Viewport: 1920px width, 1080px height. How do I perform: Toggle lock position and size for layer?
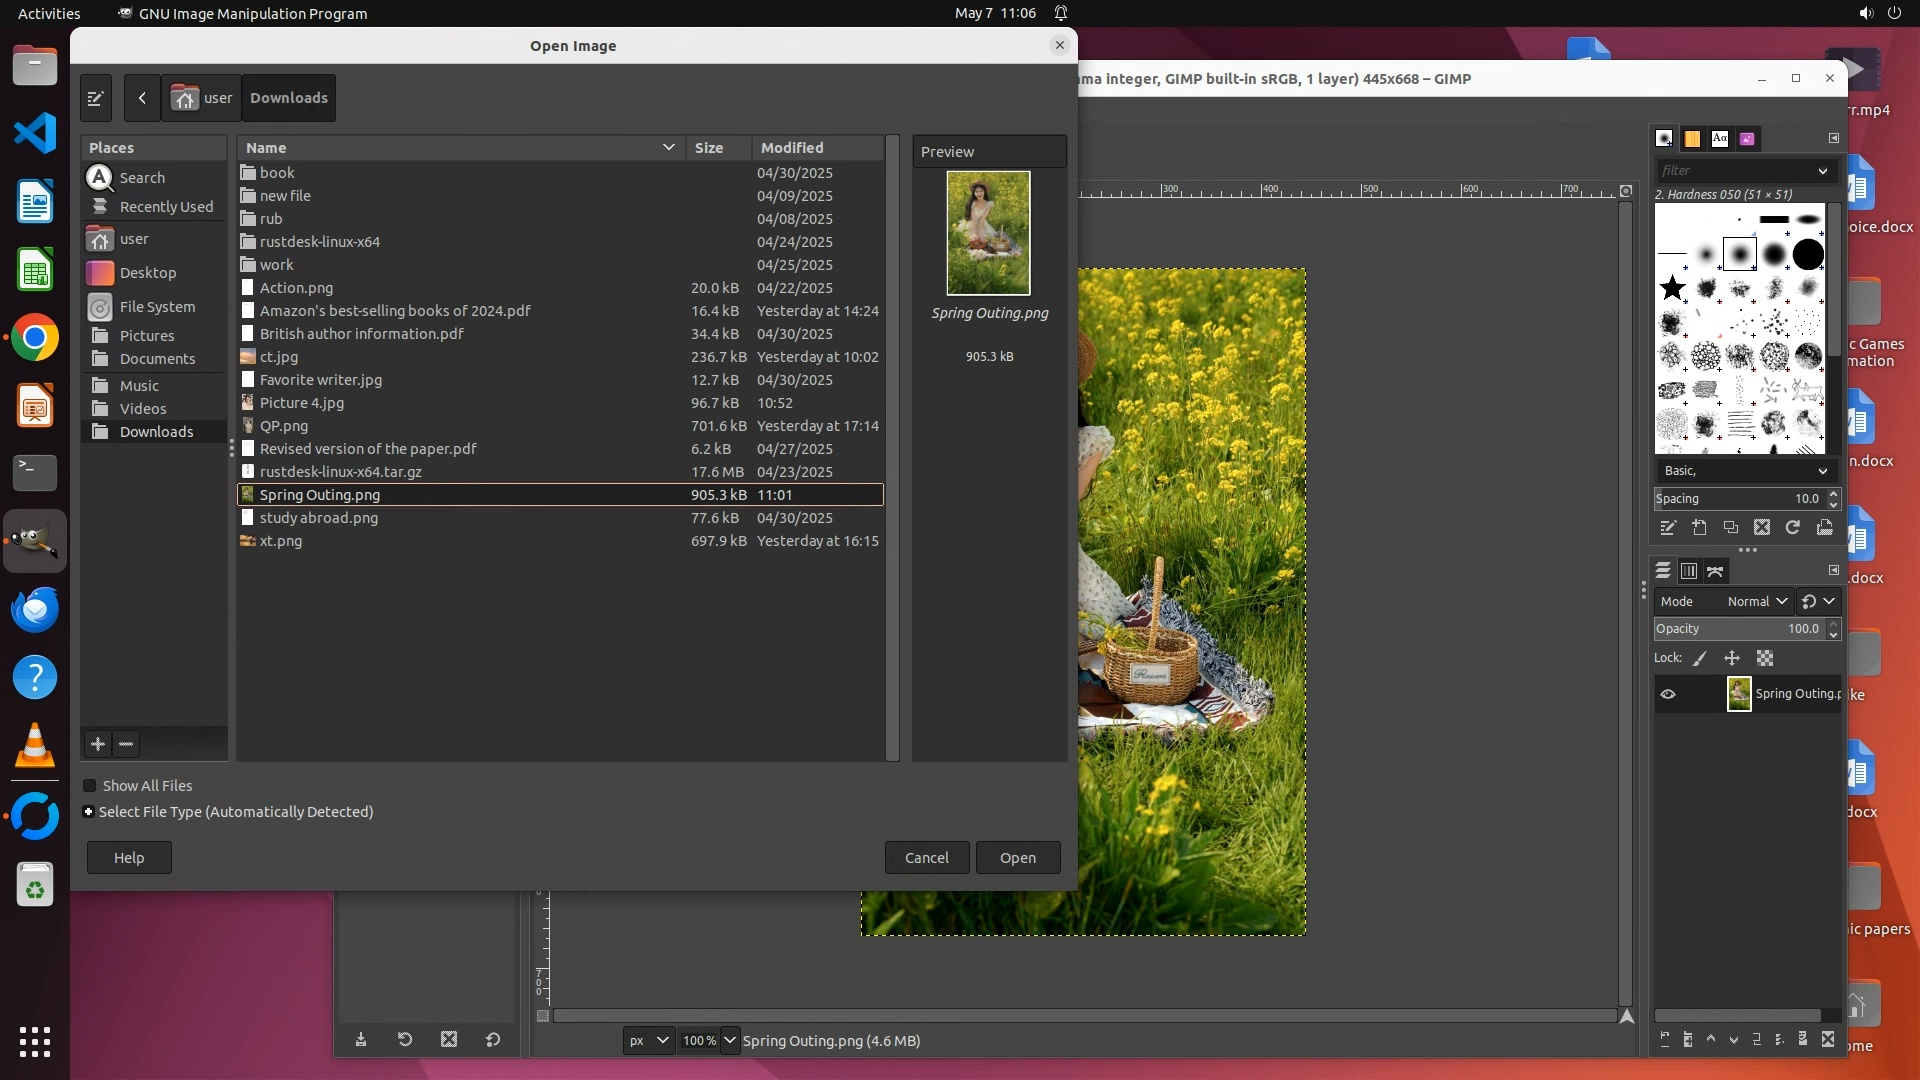[x=1732, y=658]
